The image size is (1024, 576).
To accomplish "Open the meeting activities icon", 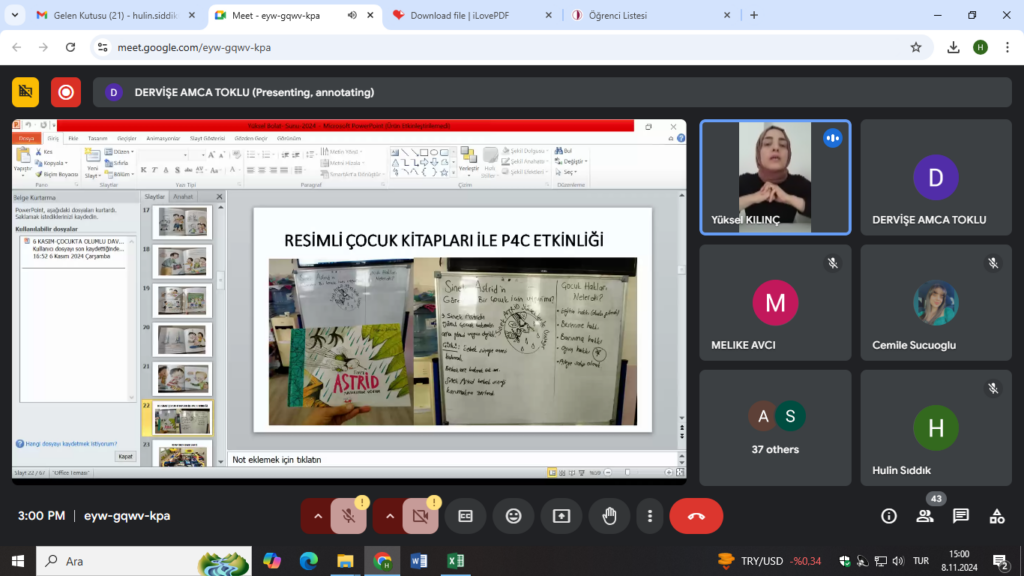I will pyautogui.click(x=996, y=516).
